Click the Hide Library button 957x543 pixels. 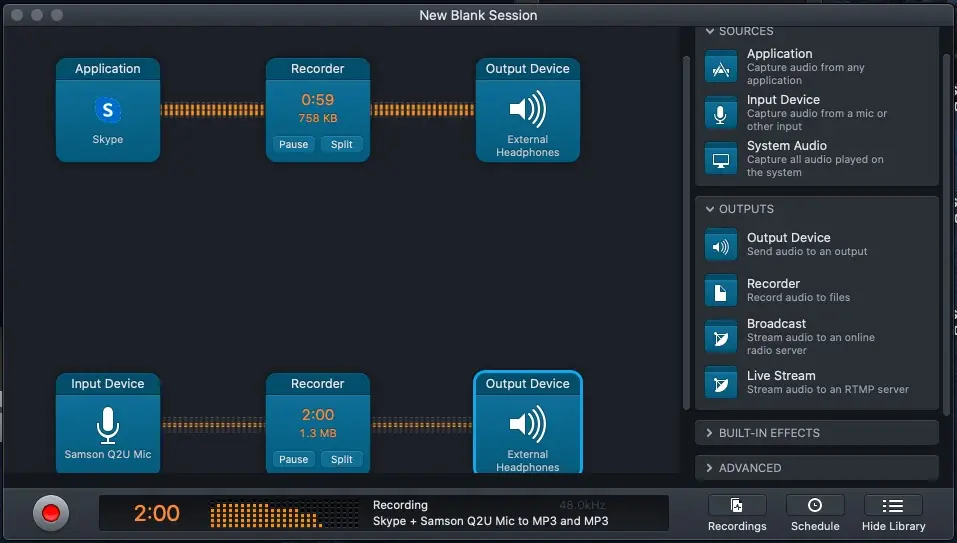(894, 514)
